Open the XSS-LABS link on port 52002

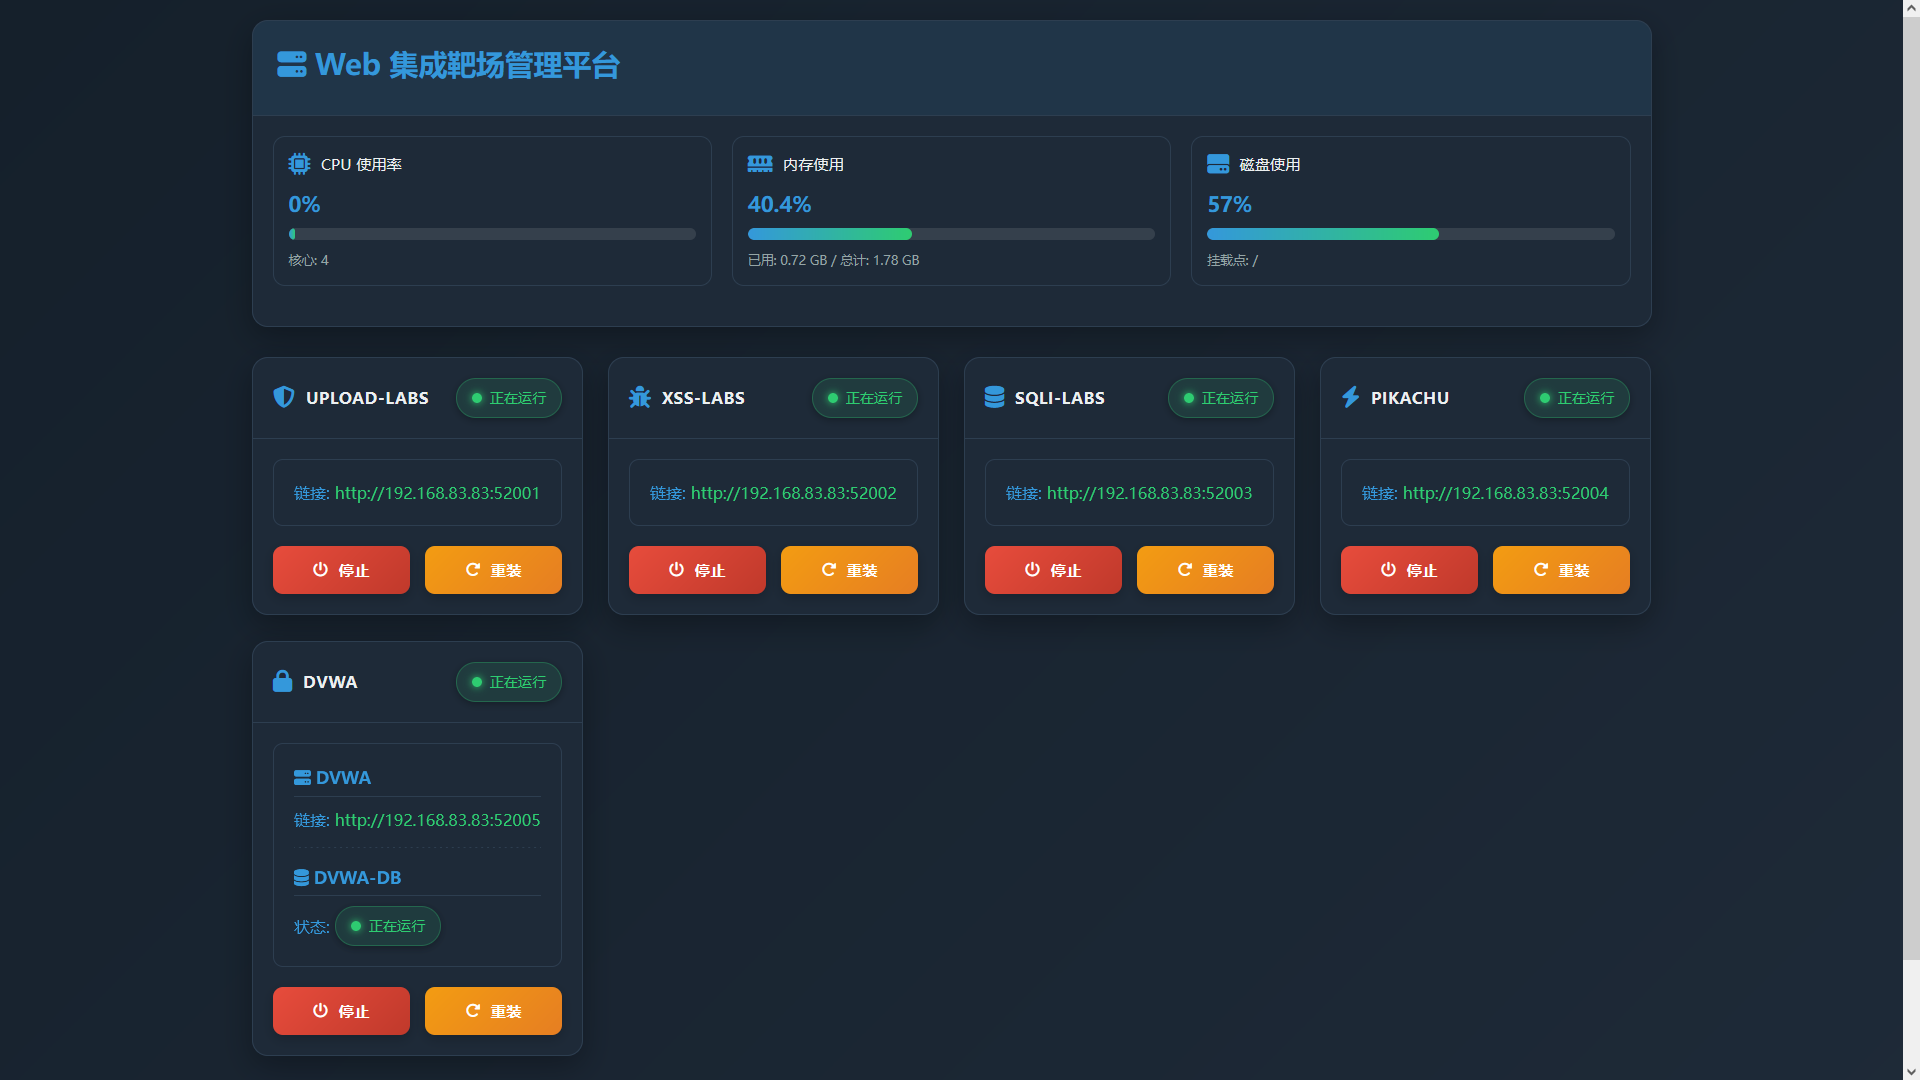point(793,493)
